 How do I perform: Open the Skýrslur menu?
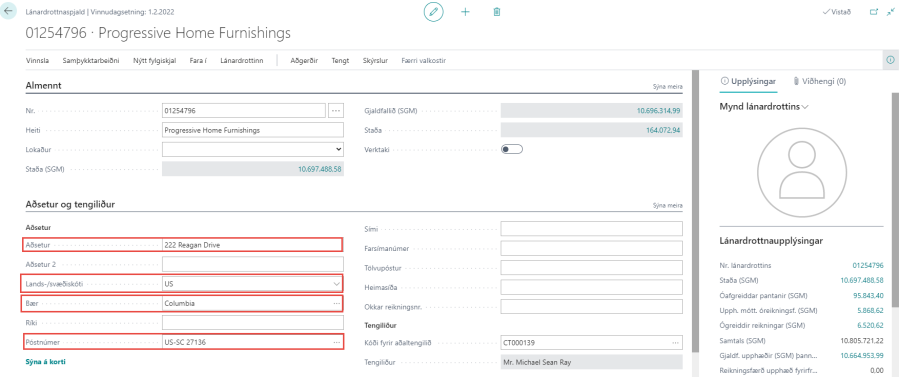point(376,61)
